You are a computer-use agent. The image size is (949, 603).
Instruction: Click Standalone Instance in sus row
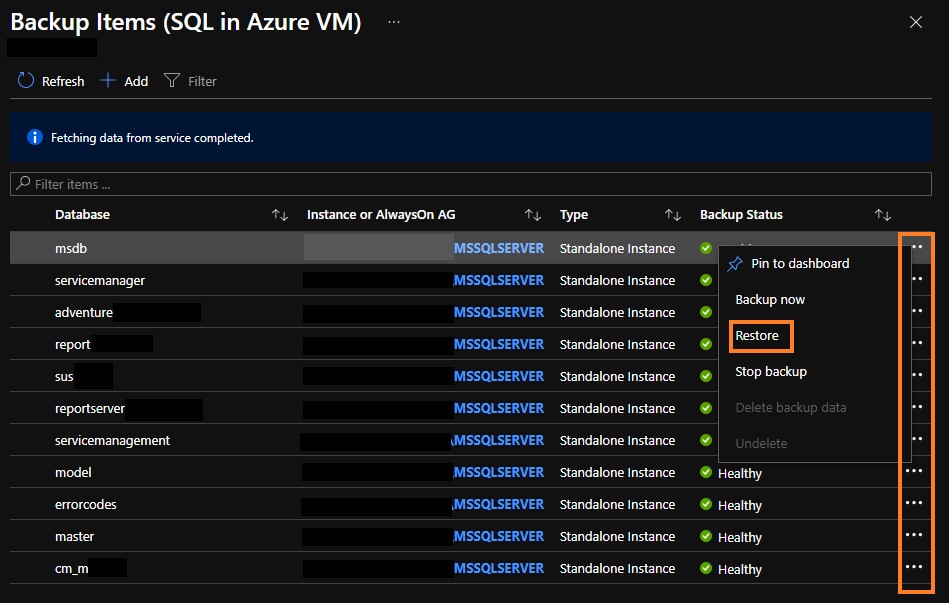(x=617, y=377)
